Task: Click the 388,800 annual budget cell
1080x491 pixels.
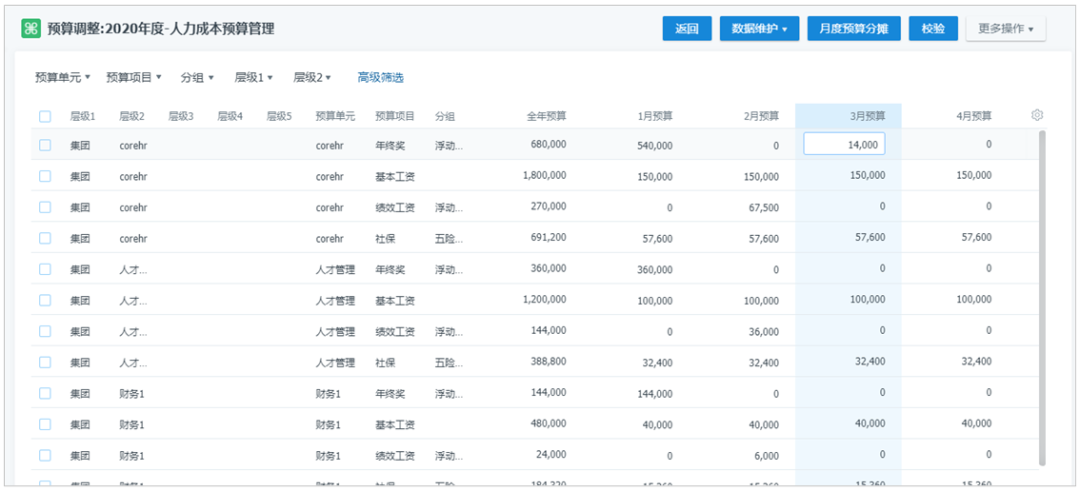Action: (549, 361)
